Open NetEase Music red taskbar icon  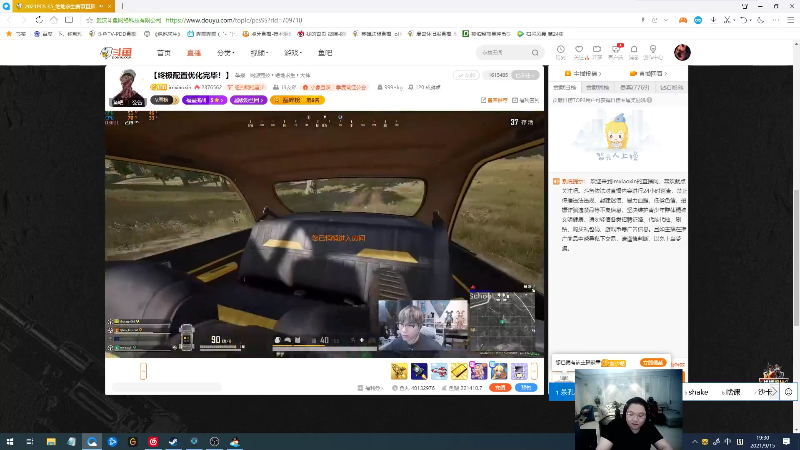point(153,441)
